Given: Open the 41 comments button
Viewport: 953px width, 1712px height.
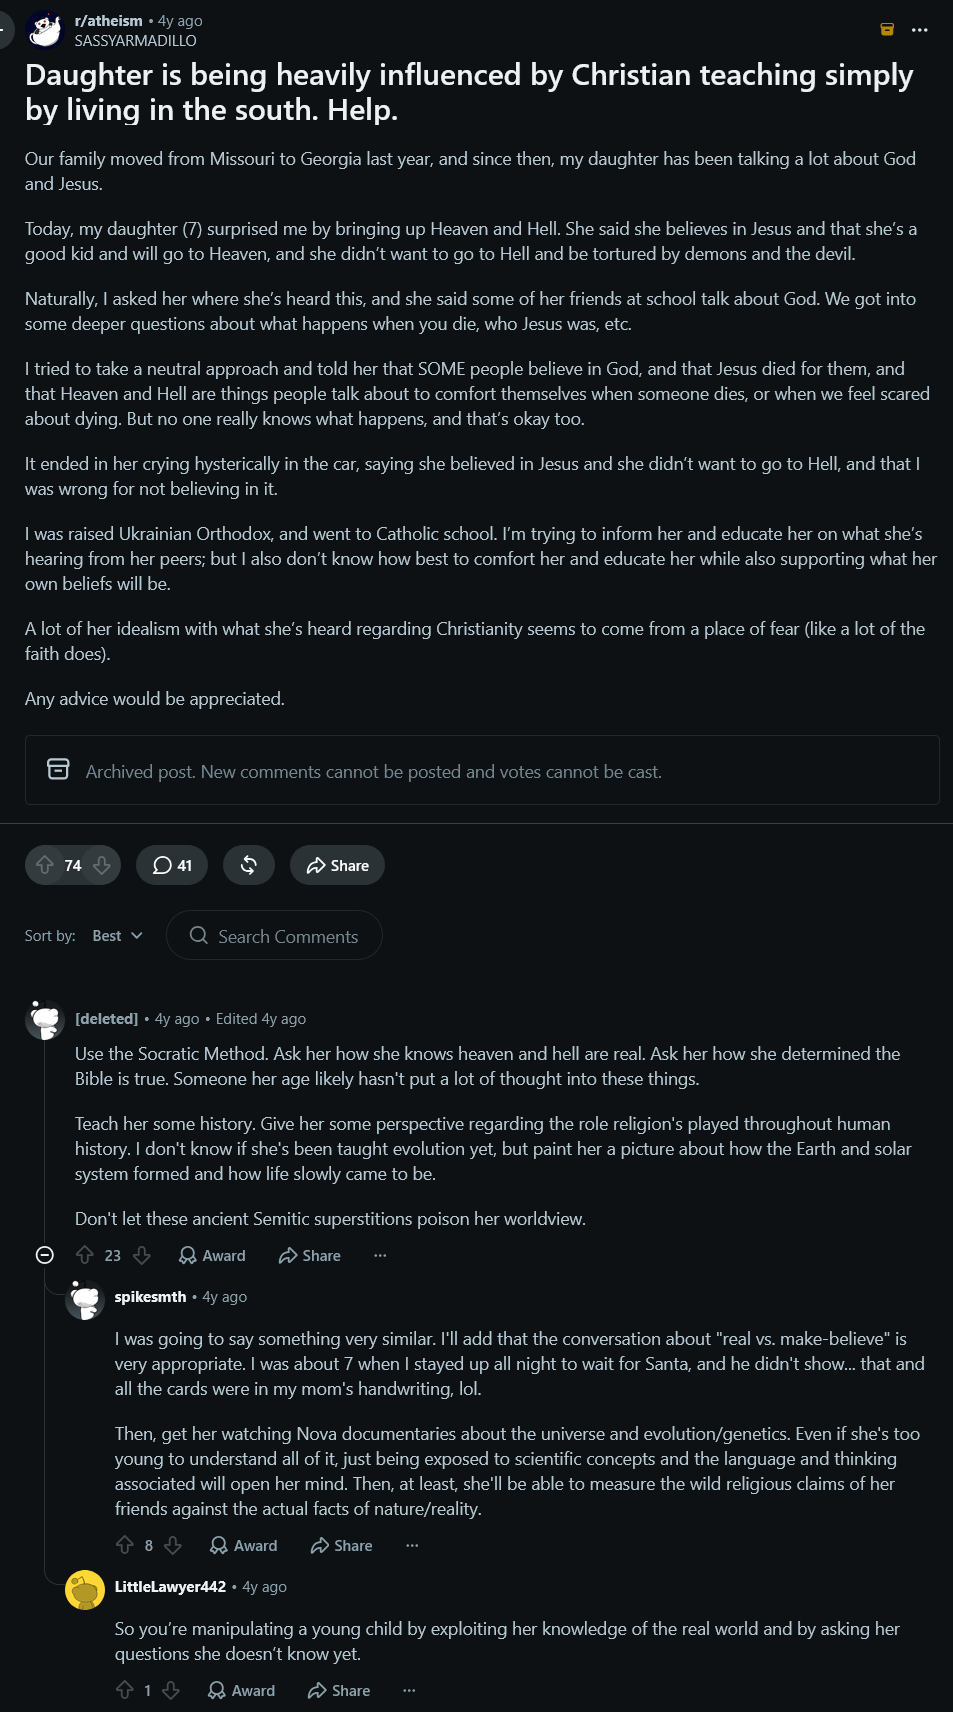Looking at the screenshot, I should coord(172,865).
